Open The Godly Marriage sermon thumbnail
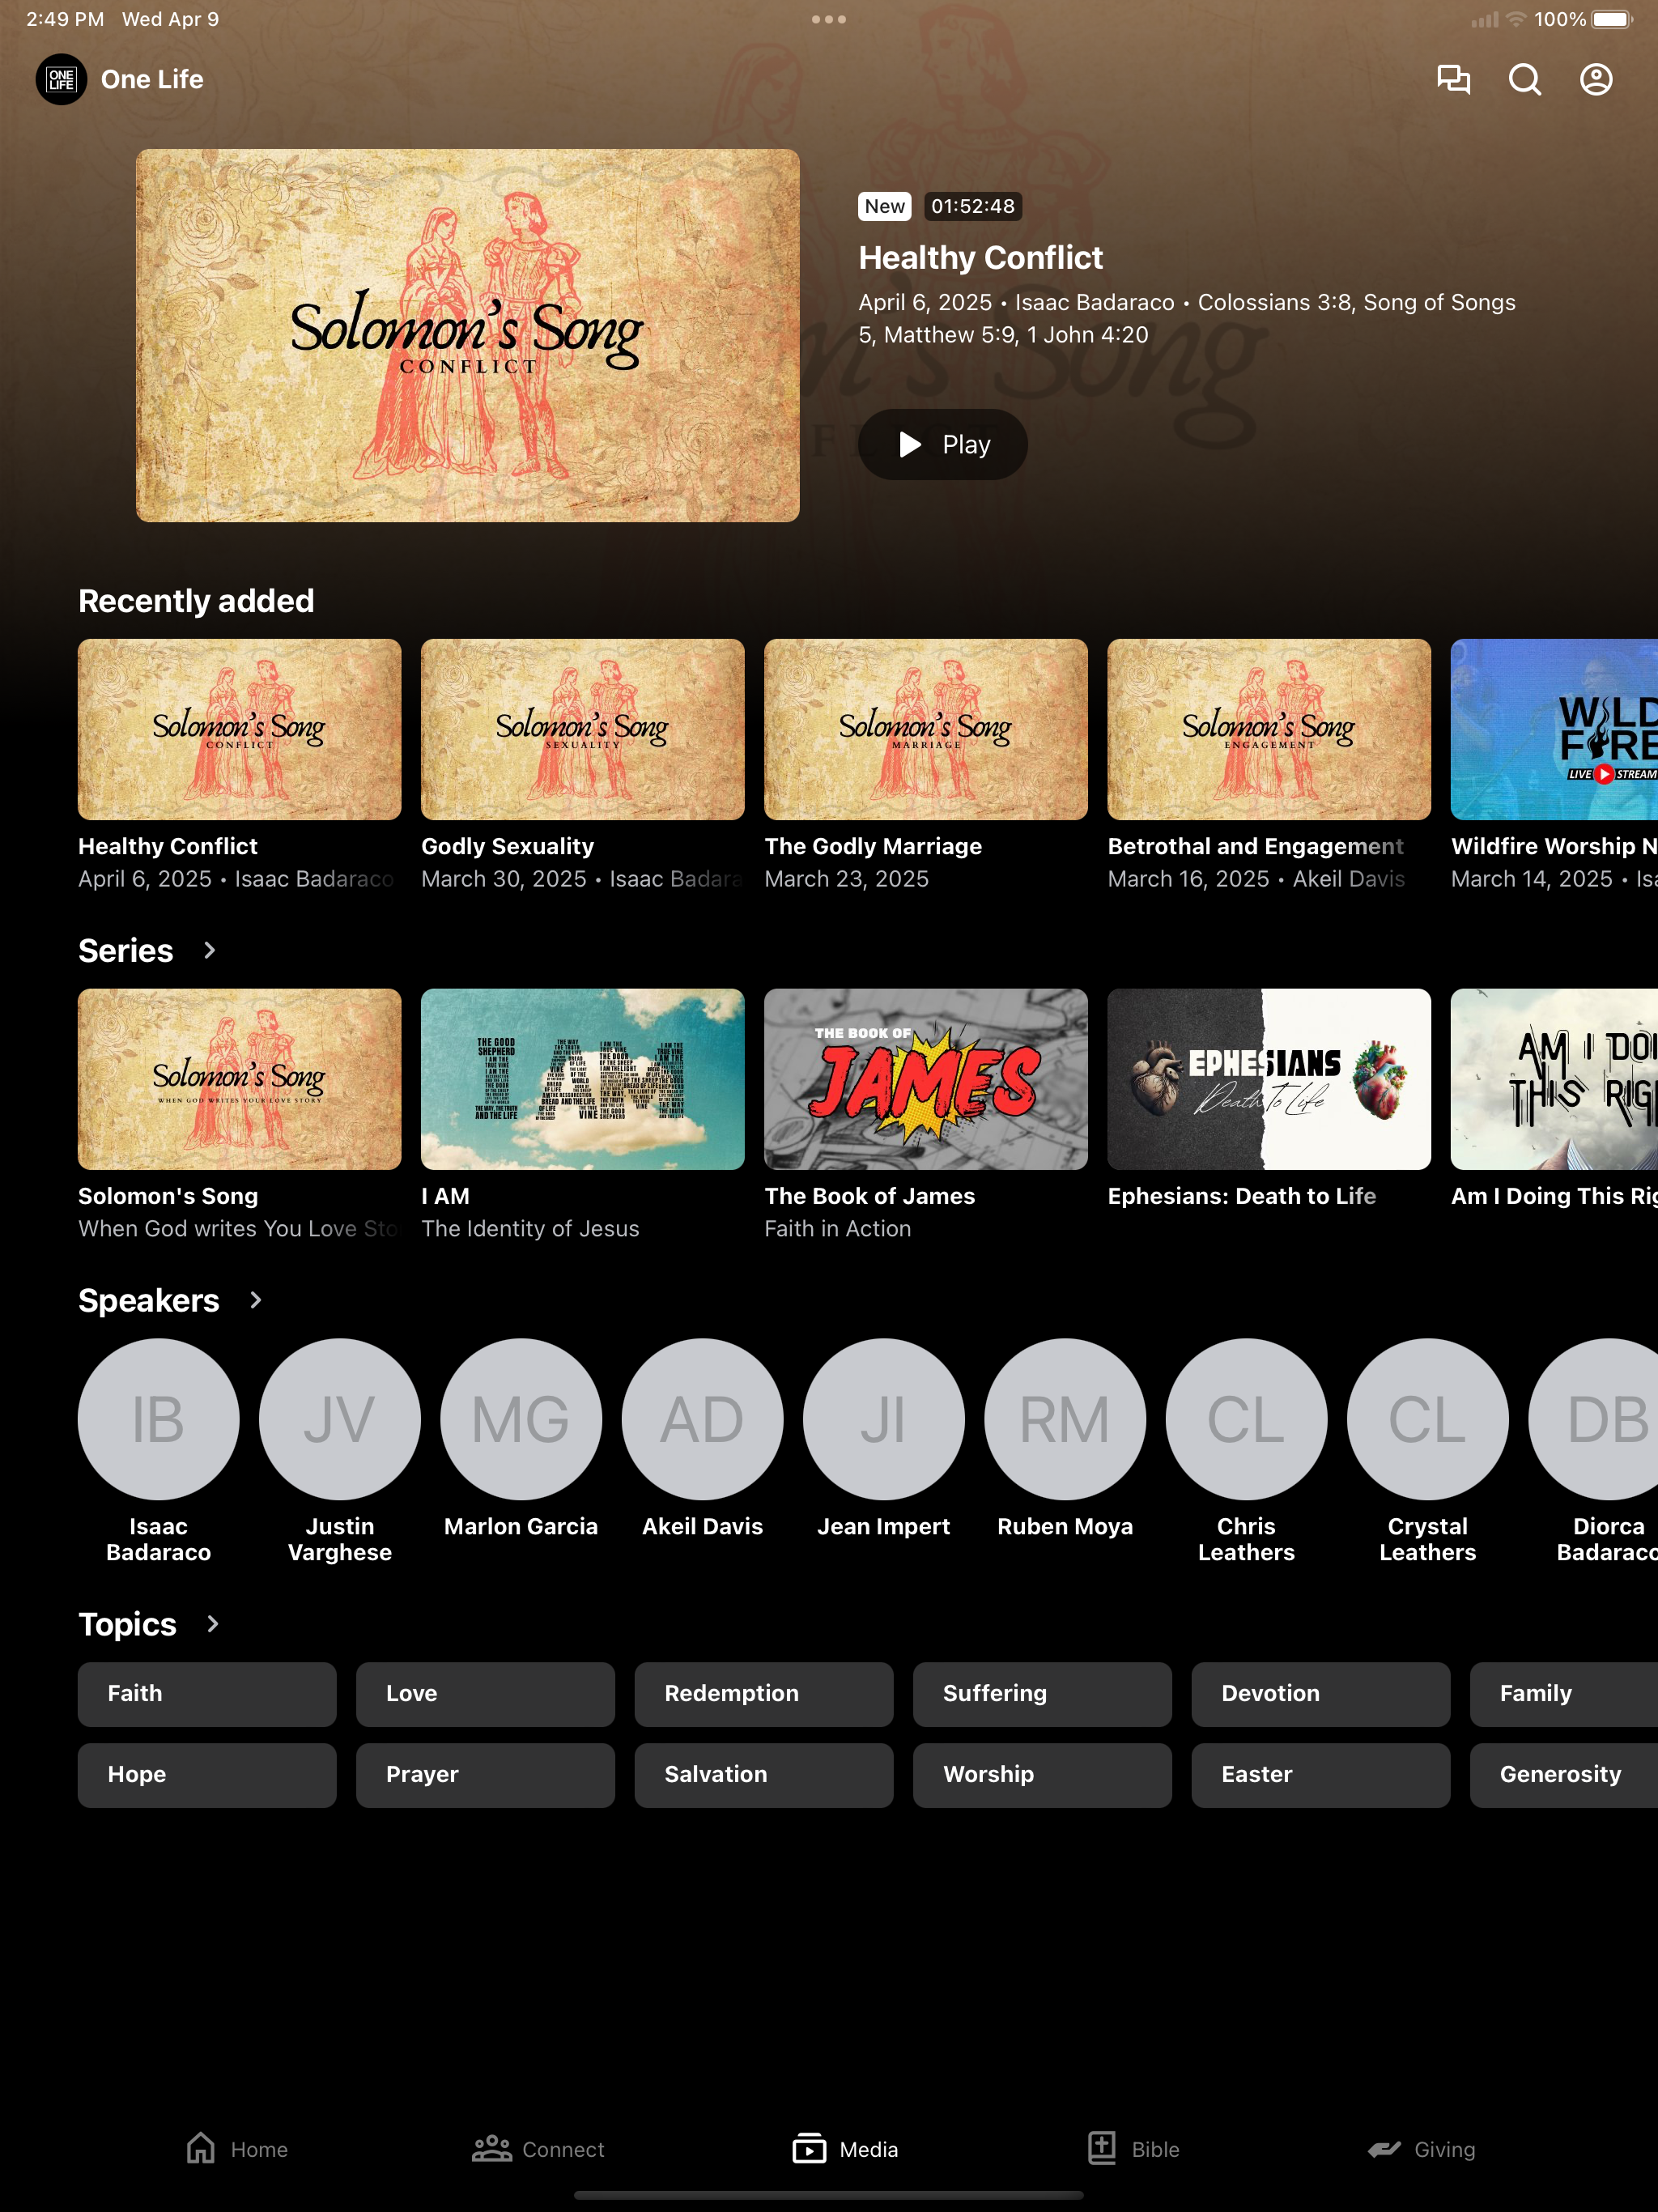The image size is (1658, 2212). click(x=926, y=729)
